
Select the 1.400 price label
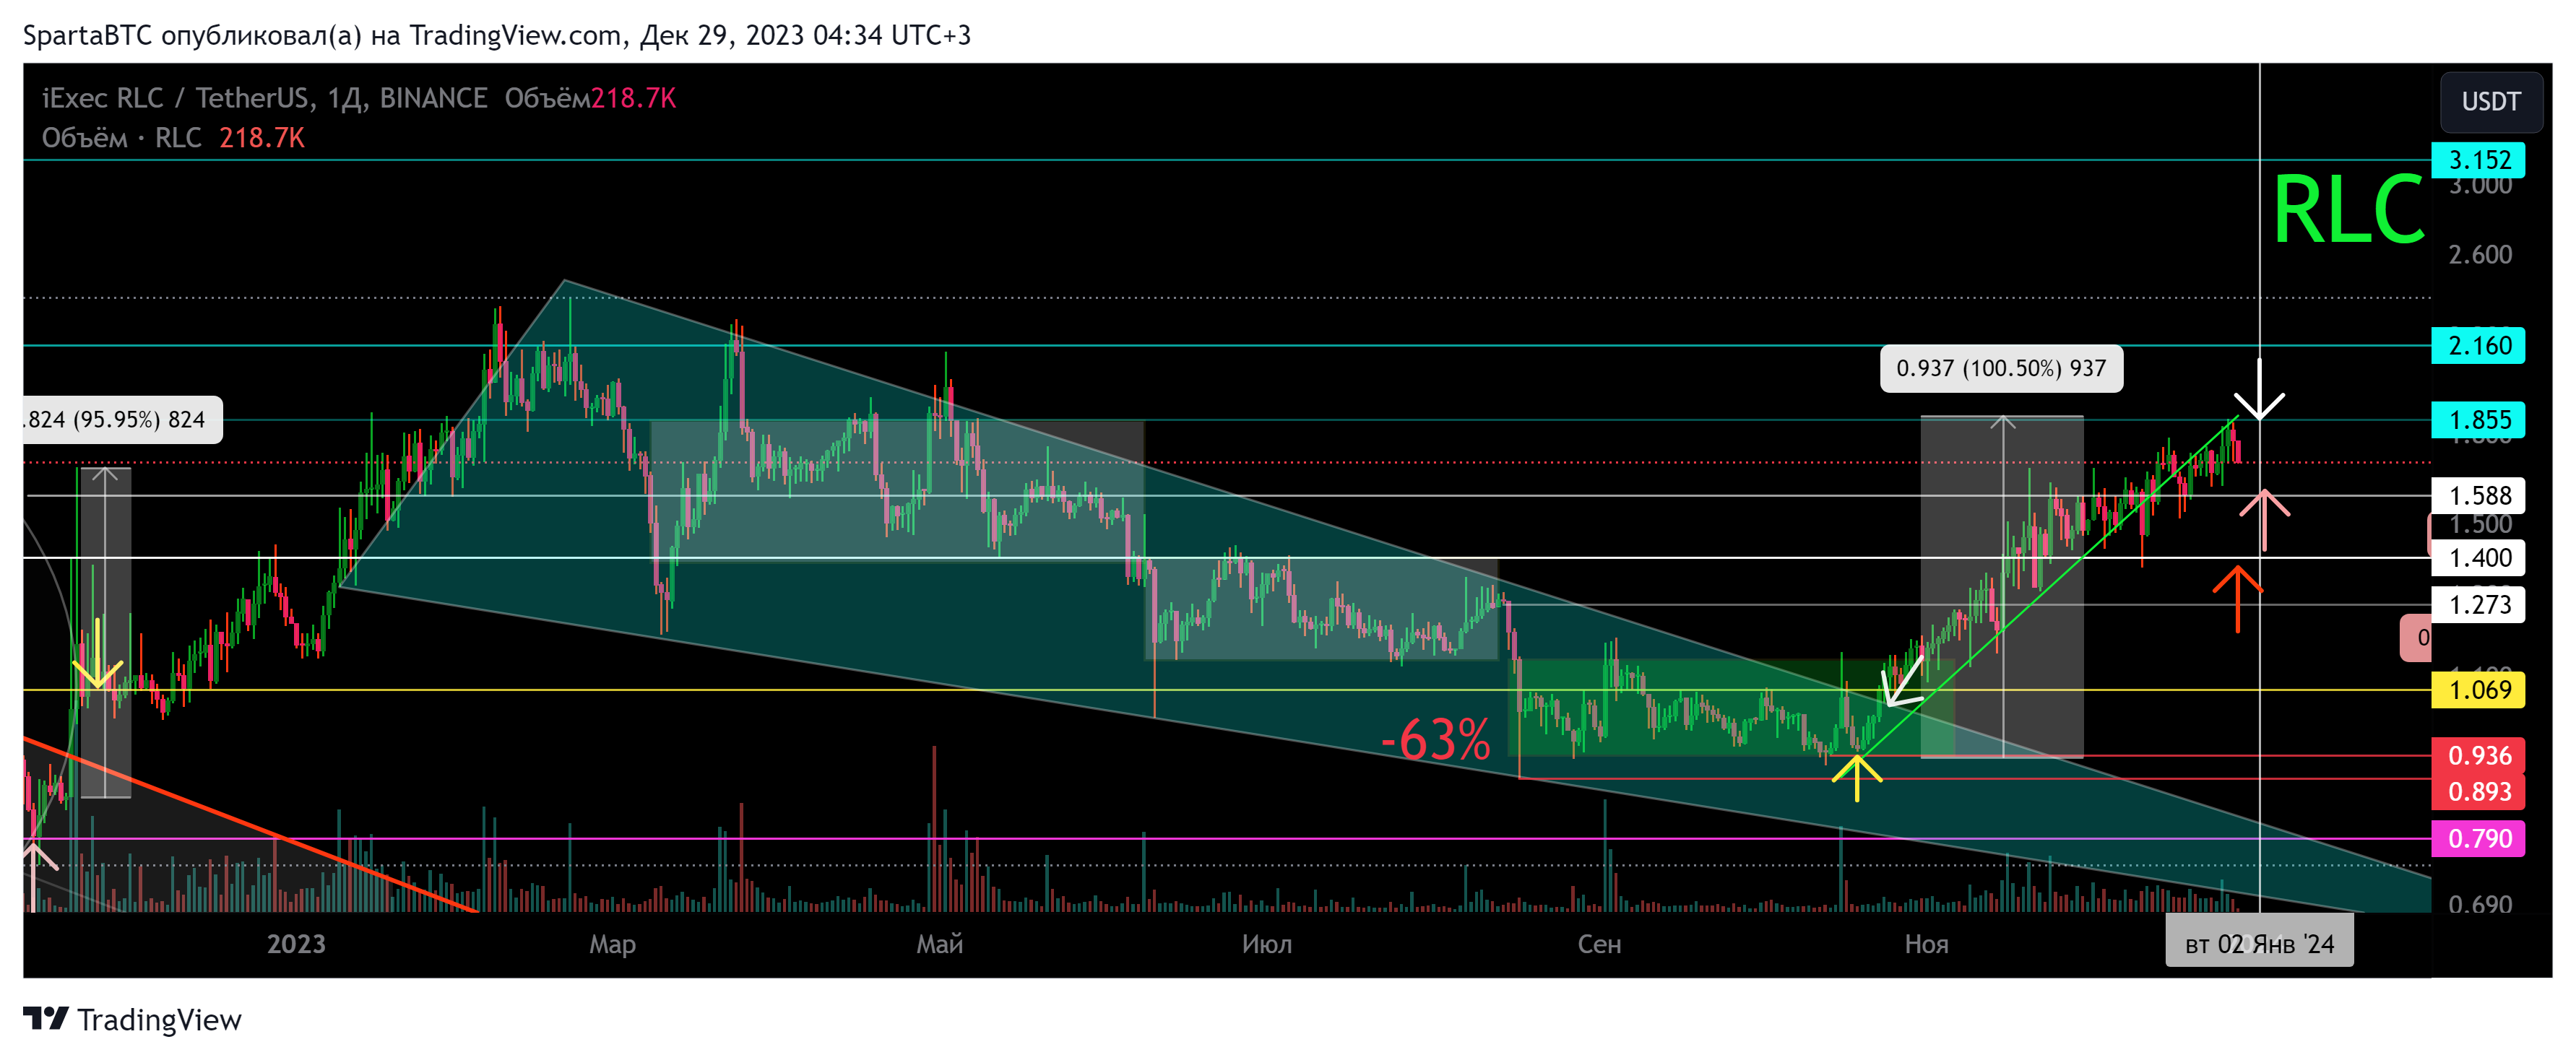2478,558
